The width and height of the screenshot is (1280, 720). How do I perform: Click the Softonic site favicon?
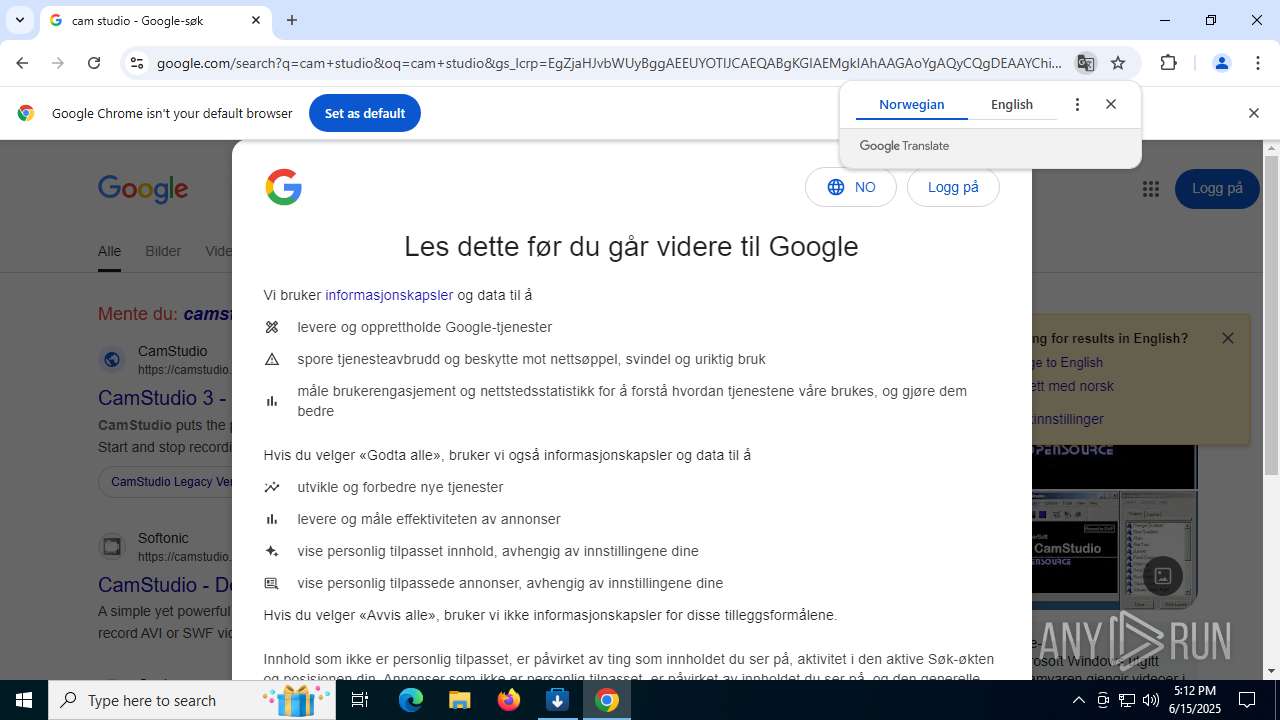coord(112,546)
